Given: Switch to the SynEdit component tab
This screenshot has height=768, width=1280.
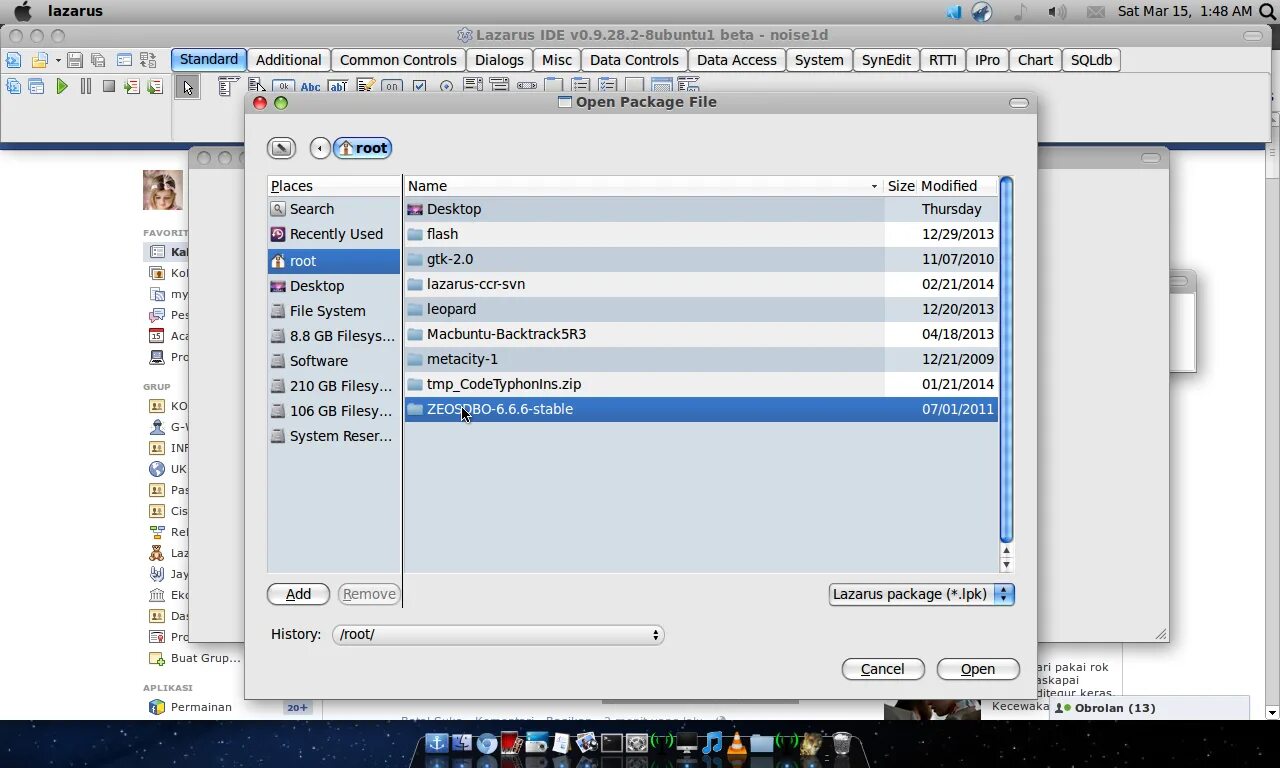Looking at the screenshot, I should click(886, 60).
